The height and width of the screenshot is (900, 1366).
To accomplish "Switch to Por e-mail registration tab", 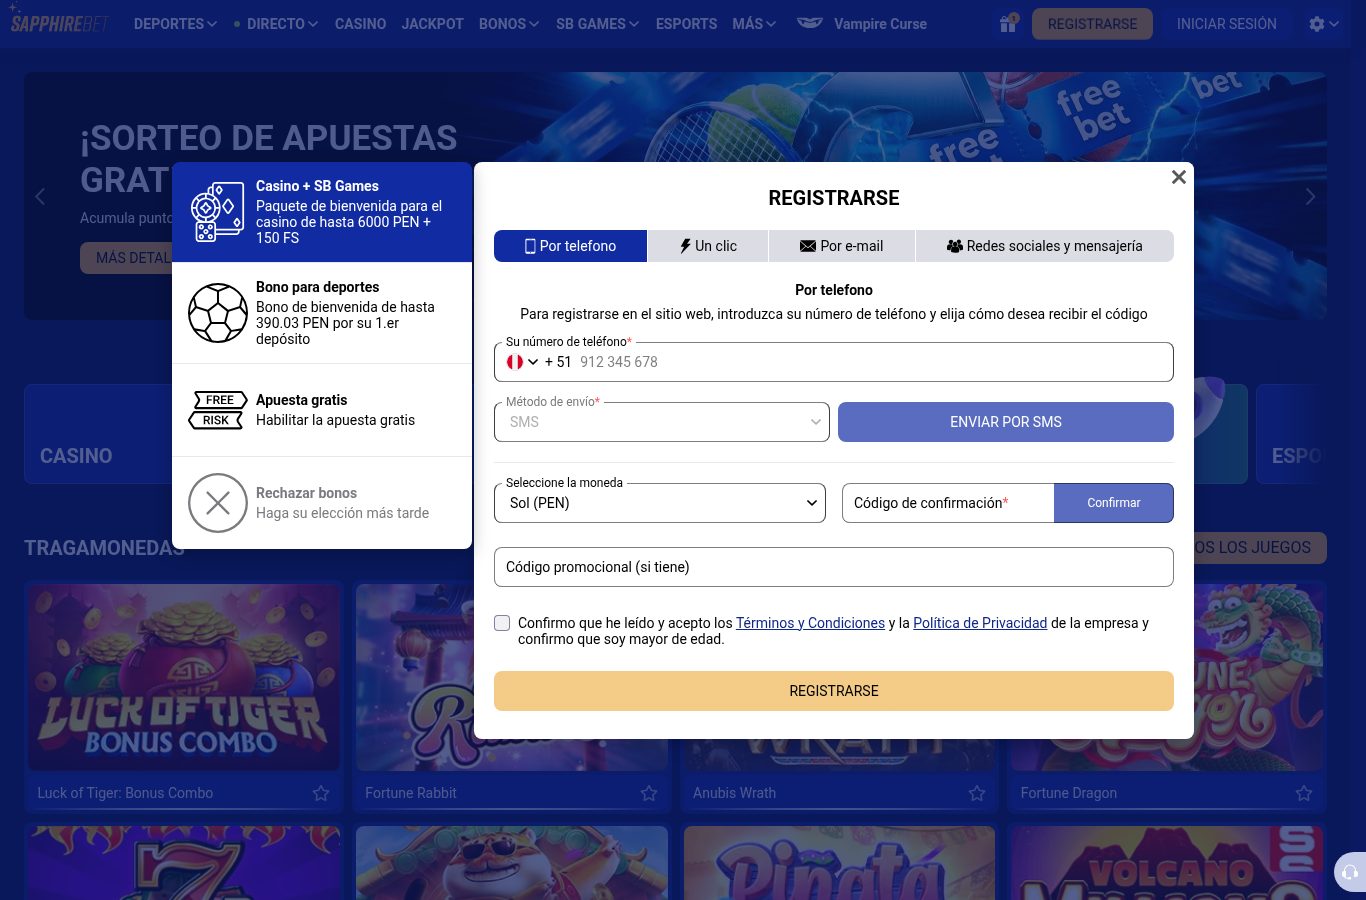I will (x=842, y=246).
